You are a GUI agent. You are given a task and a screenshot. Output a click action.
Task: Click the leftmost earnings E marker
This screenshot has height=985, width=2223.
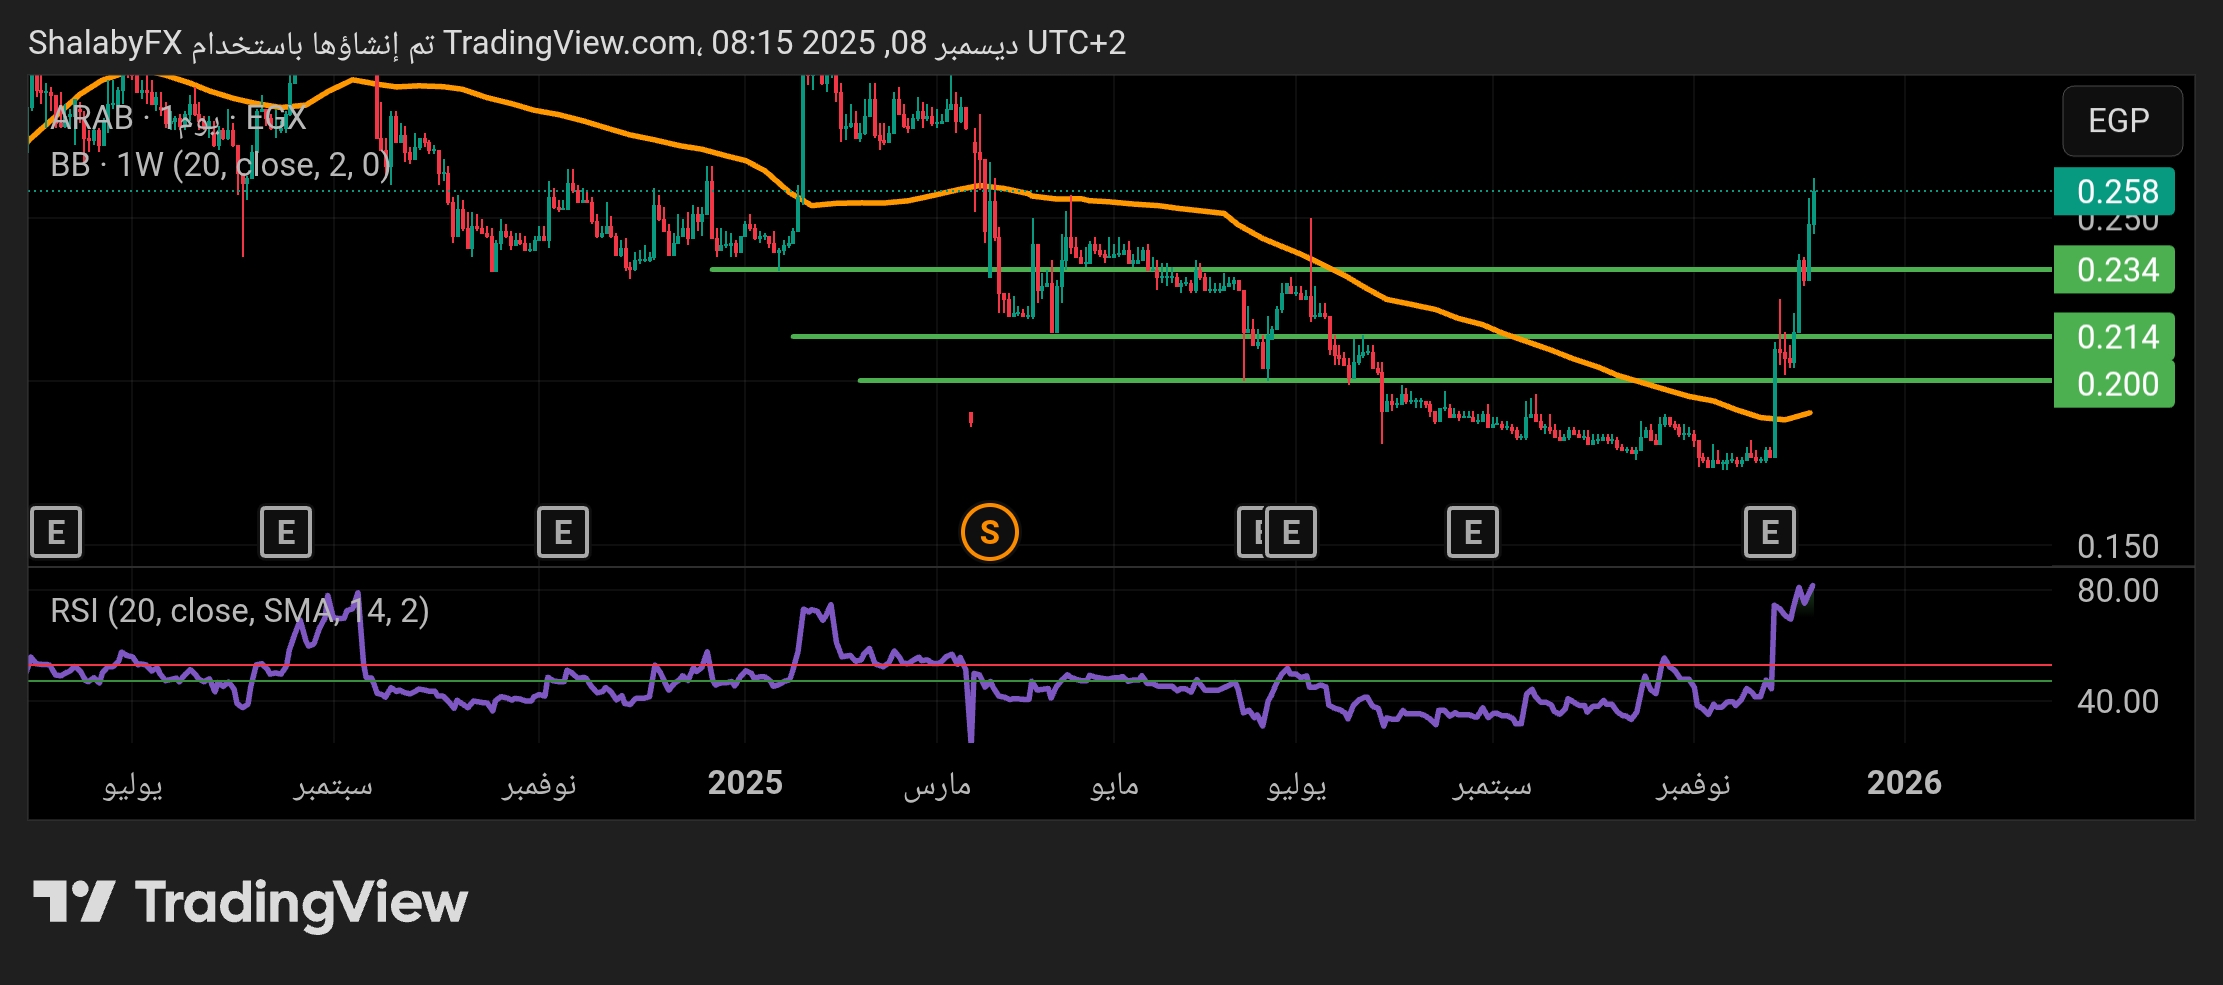click(x=55, y=532)
